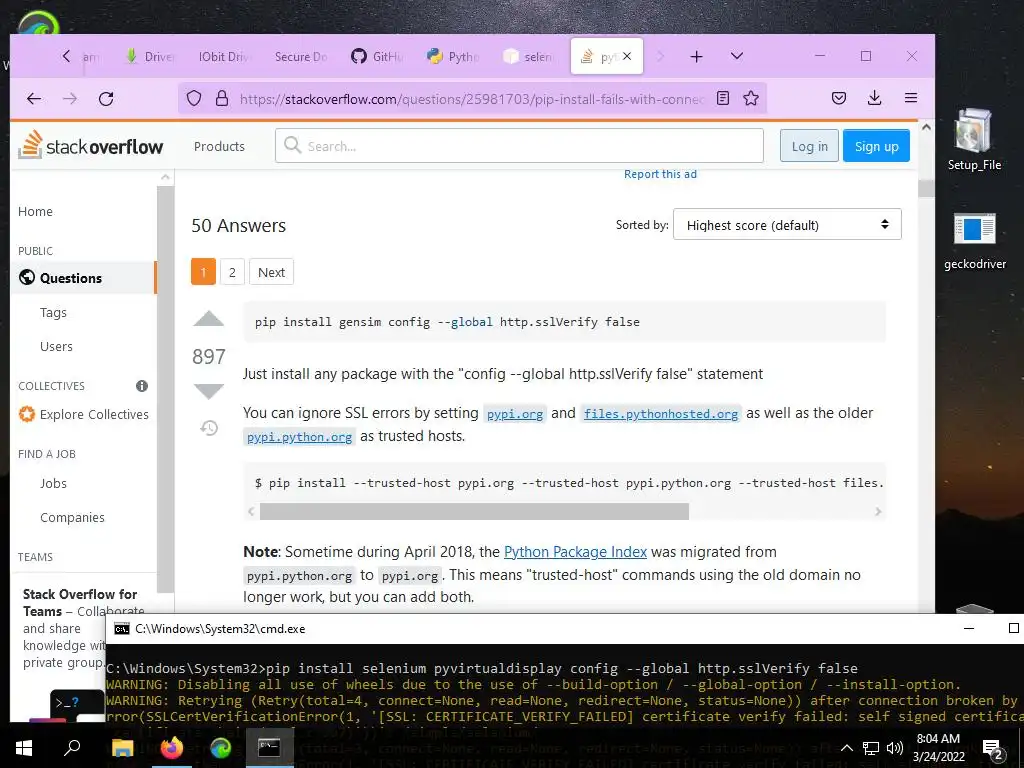Viewport: 1024px width, 768px height.
Task: Open the pypi.python.org link
Action: 299,437
